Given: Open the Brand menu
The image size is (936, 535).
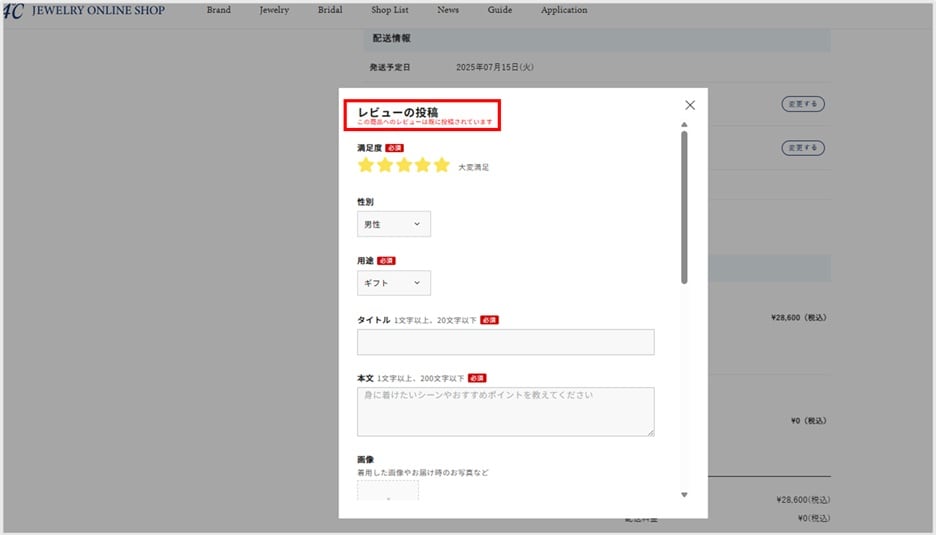Looking at the screenshot, I should pyautogui.click(x=218, y=10).
